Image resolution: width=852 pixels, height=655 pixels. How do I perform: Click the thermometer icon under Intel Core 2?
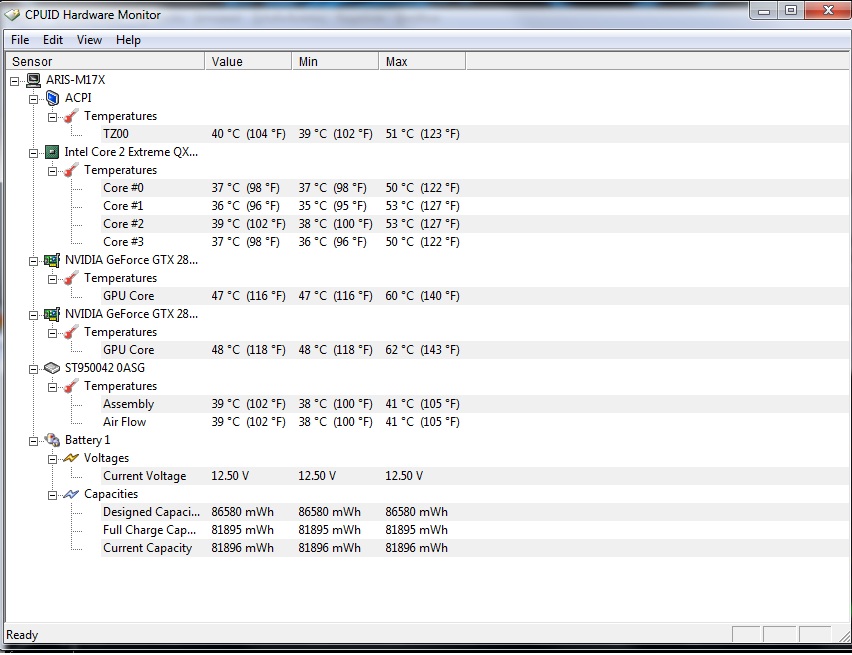tap(71, 170)
